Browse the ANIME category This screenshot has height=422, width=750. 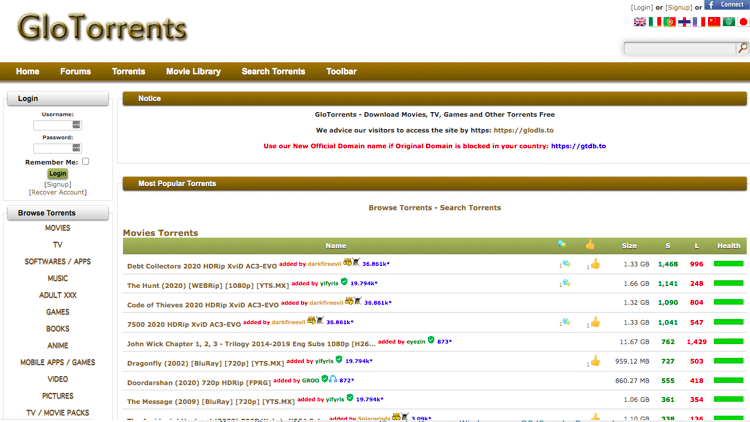[57, 345]
